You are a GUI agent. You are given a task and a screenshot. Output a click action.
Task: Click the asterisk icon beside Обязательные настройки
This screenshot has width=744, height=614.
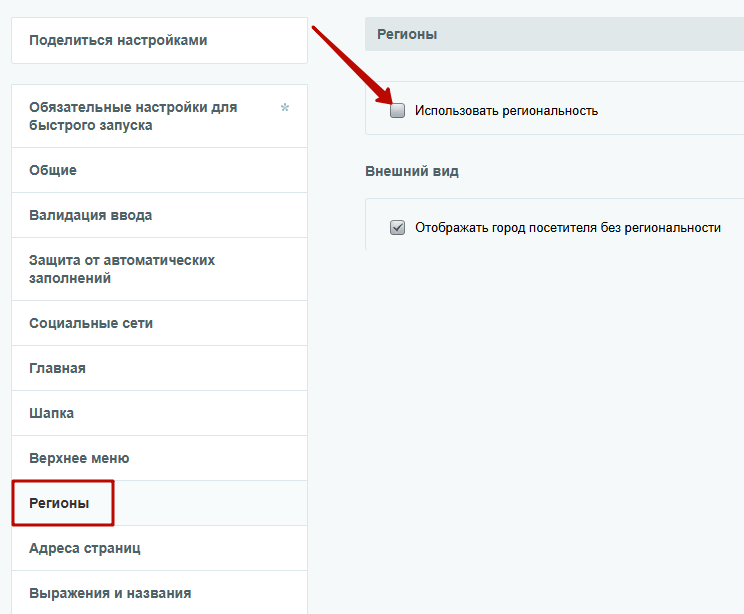[285, 107]
